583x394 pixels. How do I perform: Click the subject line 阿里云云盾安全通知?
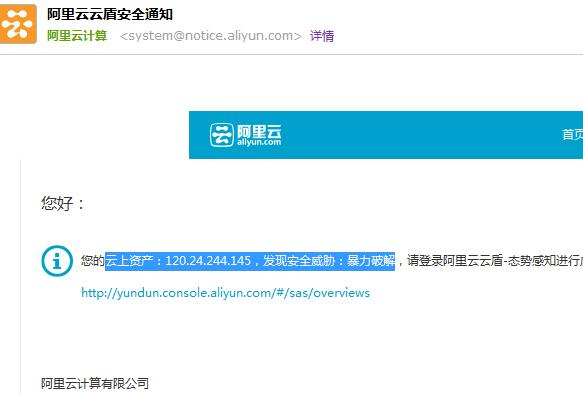110,14
